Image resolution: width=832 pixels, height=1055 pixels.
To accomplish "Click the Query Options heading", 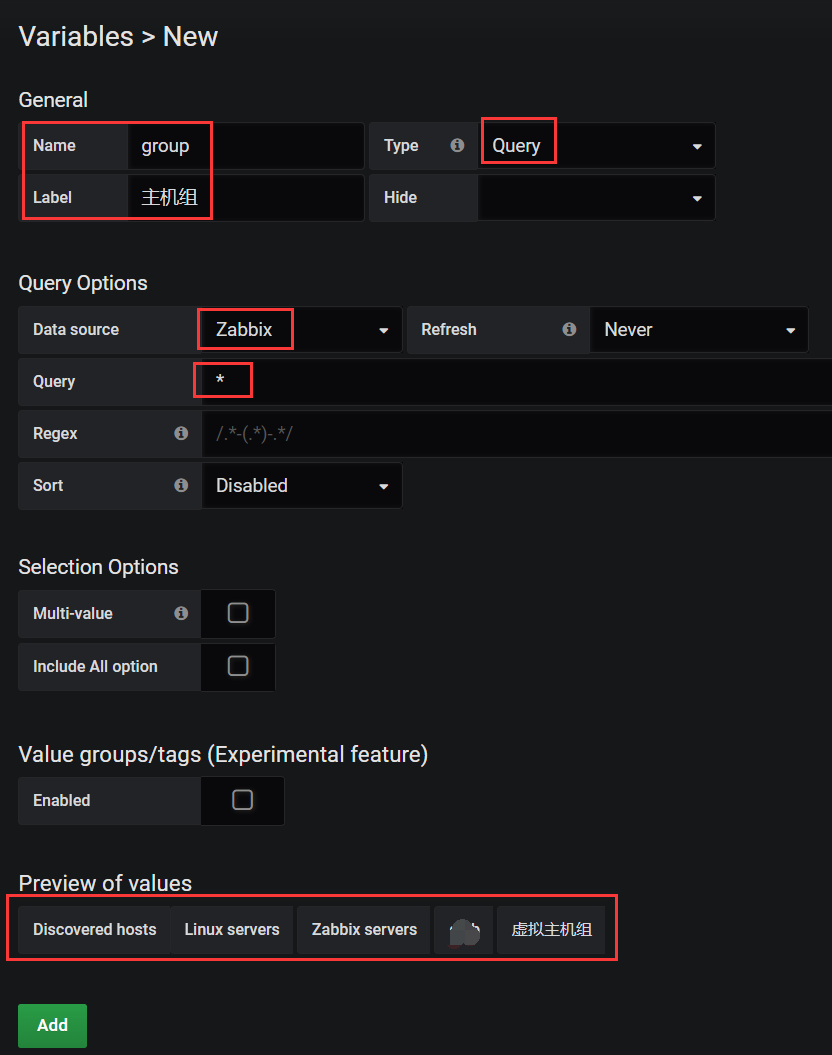I will 83,283.
